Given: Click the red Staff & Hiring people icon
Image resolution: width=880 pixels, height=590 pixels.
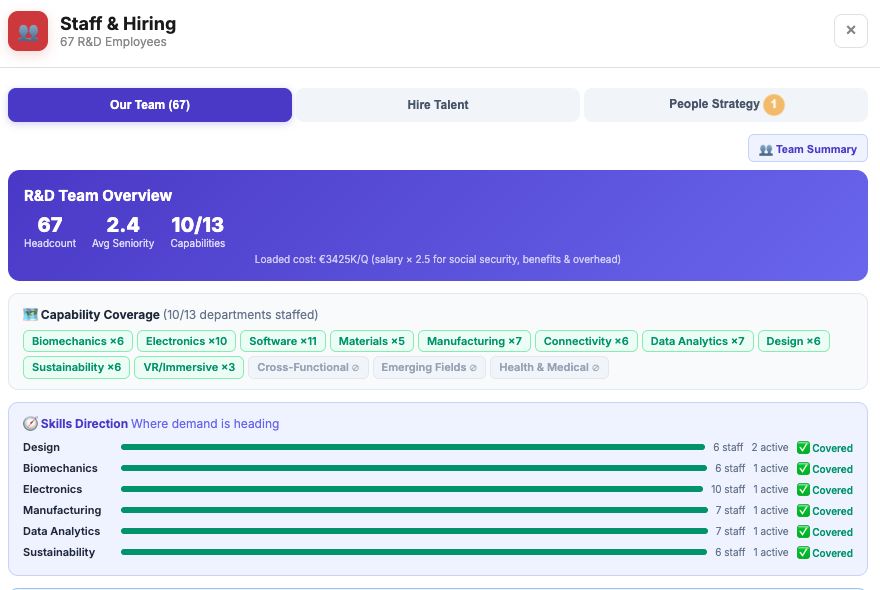Looking at the screenshot, I should [x=28, y=31].
